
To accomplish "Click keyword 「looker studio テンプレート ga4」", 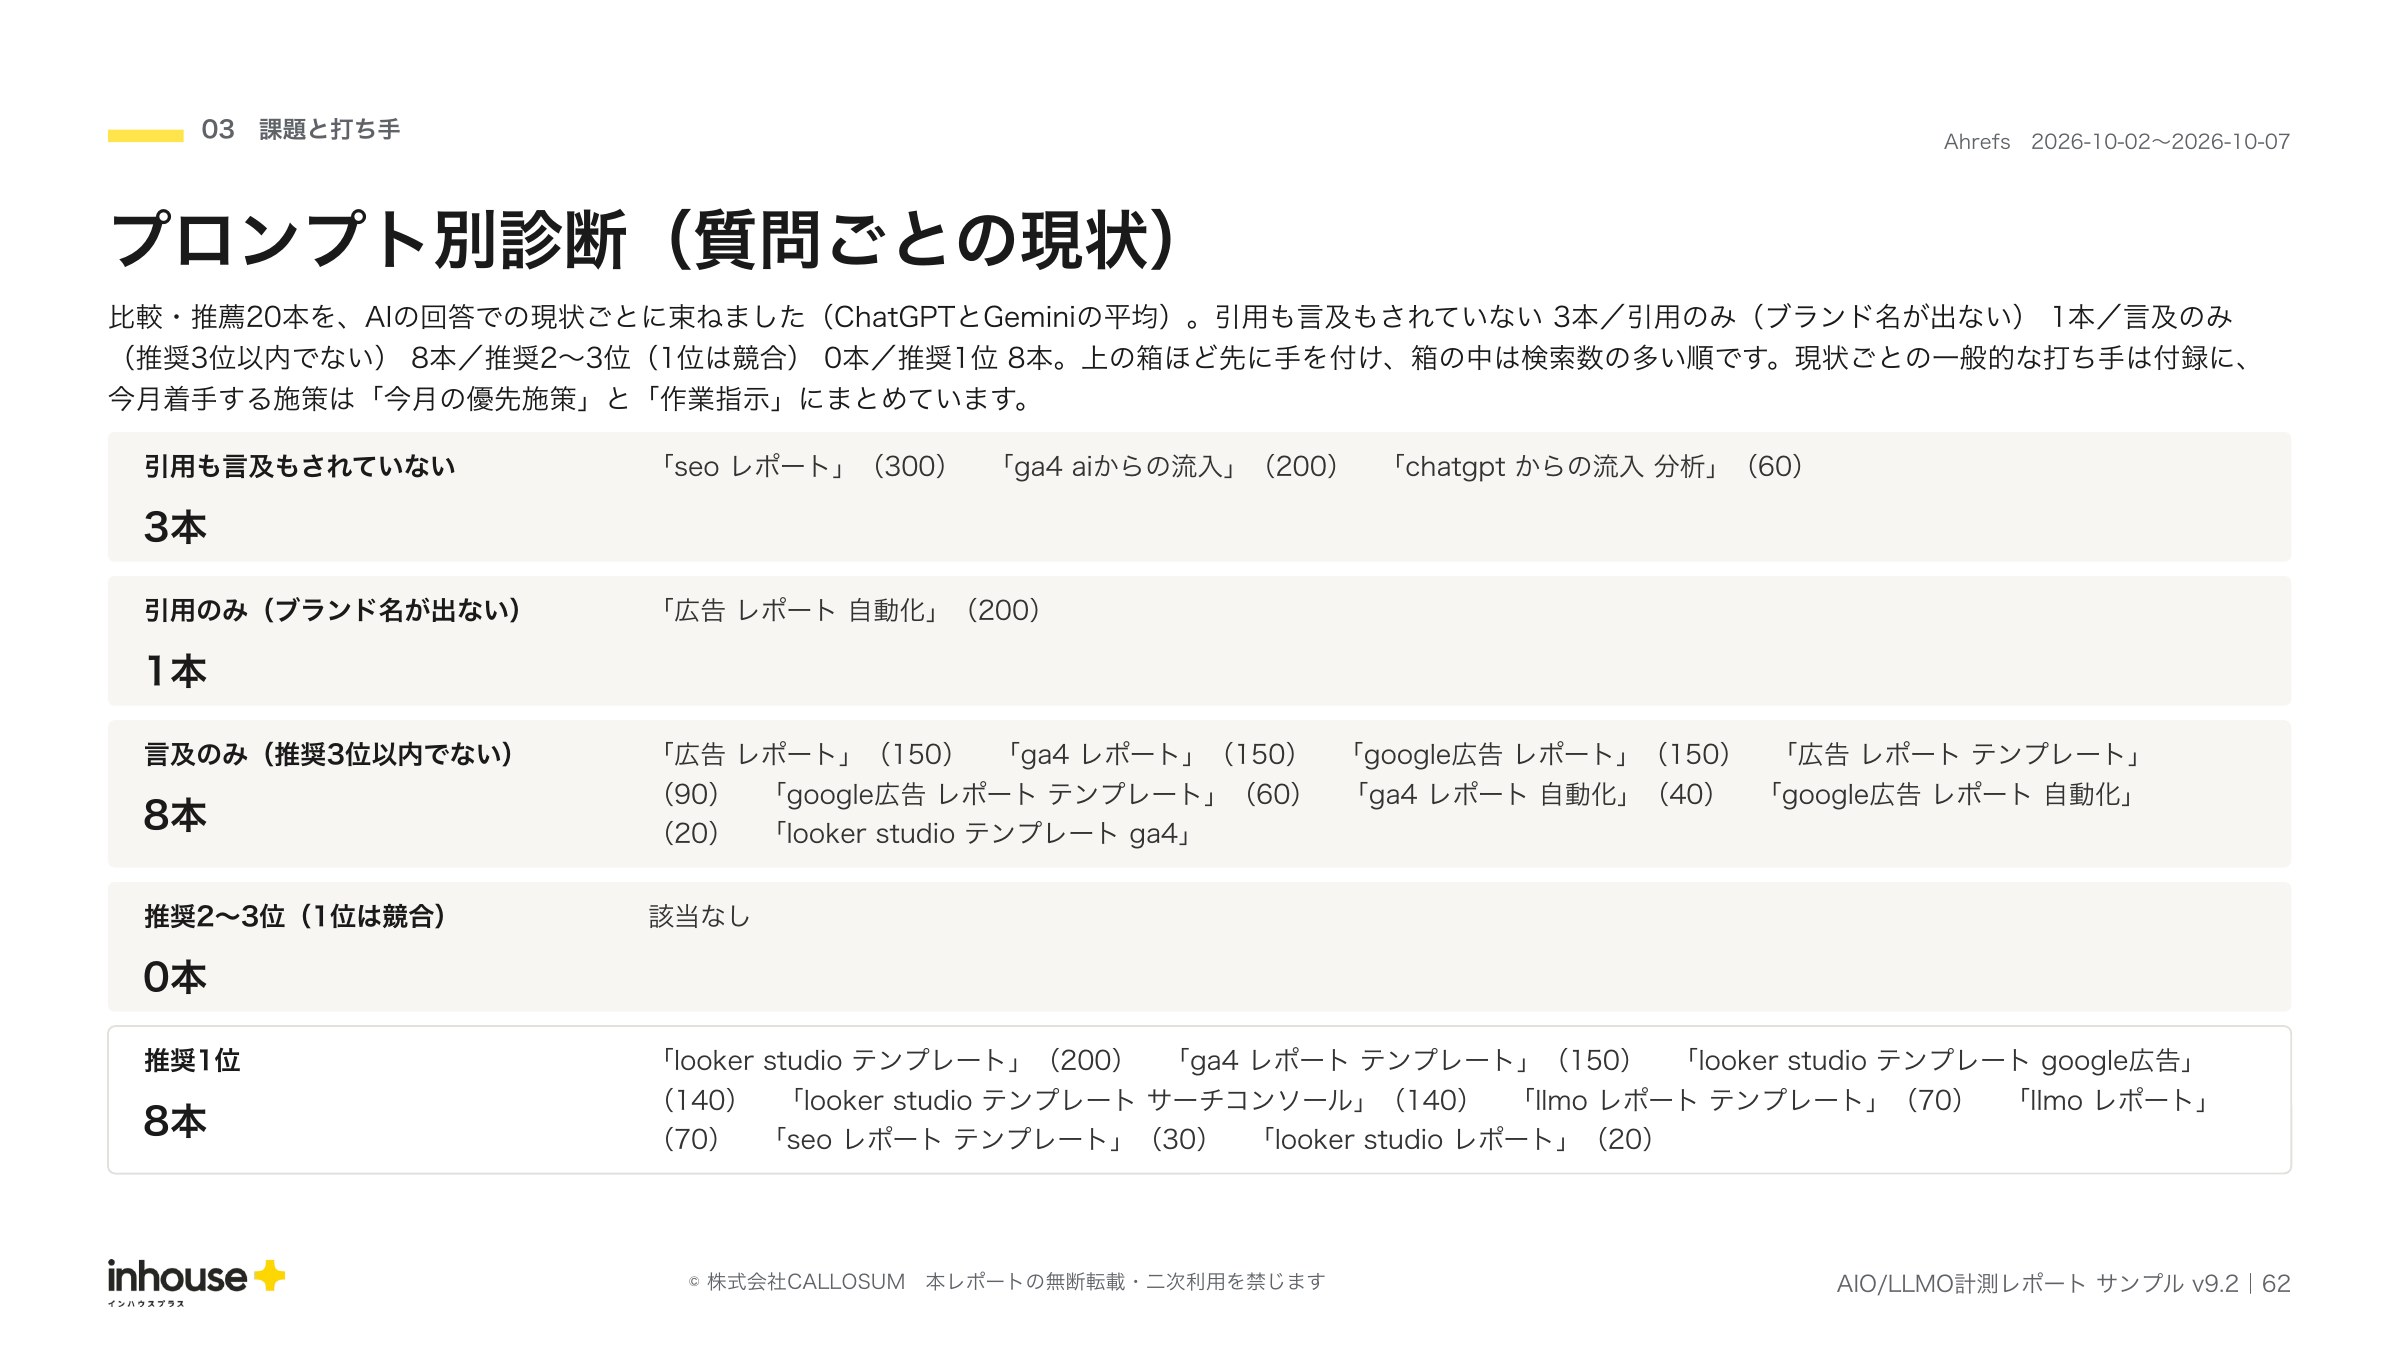I will click(x=984, y=833).
